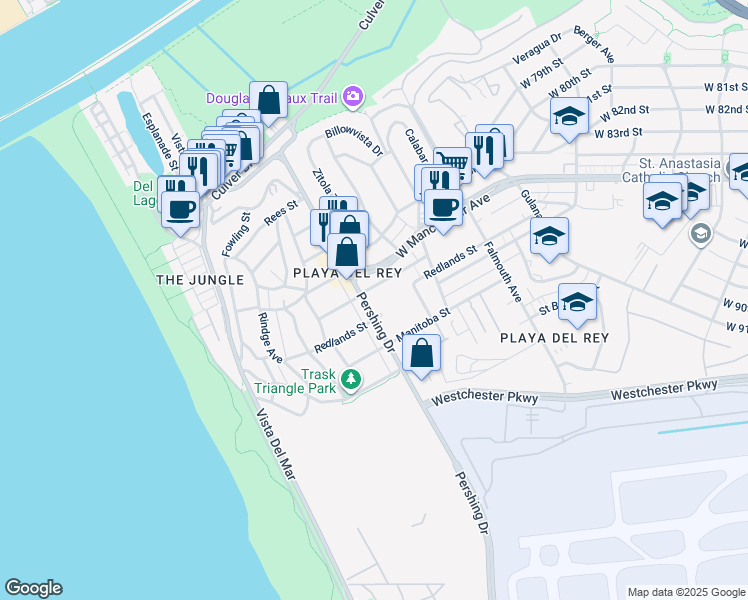
Task: Open the coffee cup marker near Del Lago
Action: tap(180, 210)
